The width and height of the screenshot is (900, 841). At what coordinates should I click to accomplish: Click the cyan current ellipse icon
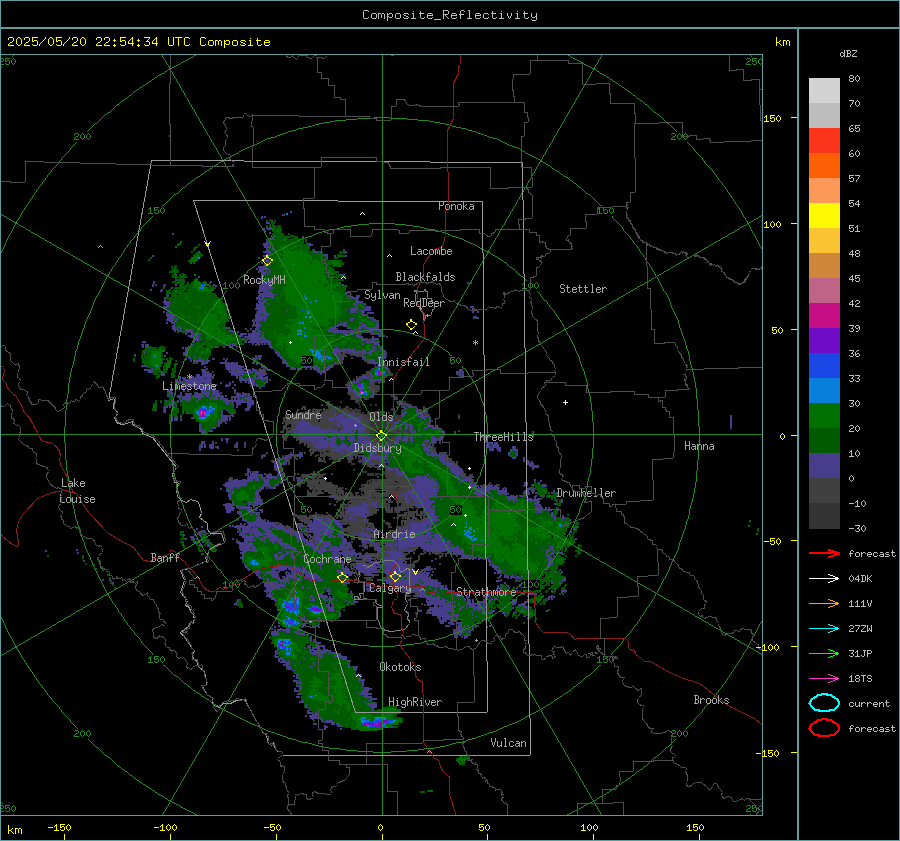click(x=824, y=703)
